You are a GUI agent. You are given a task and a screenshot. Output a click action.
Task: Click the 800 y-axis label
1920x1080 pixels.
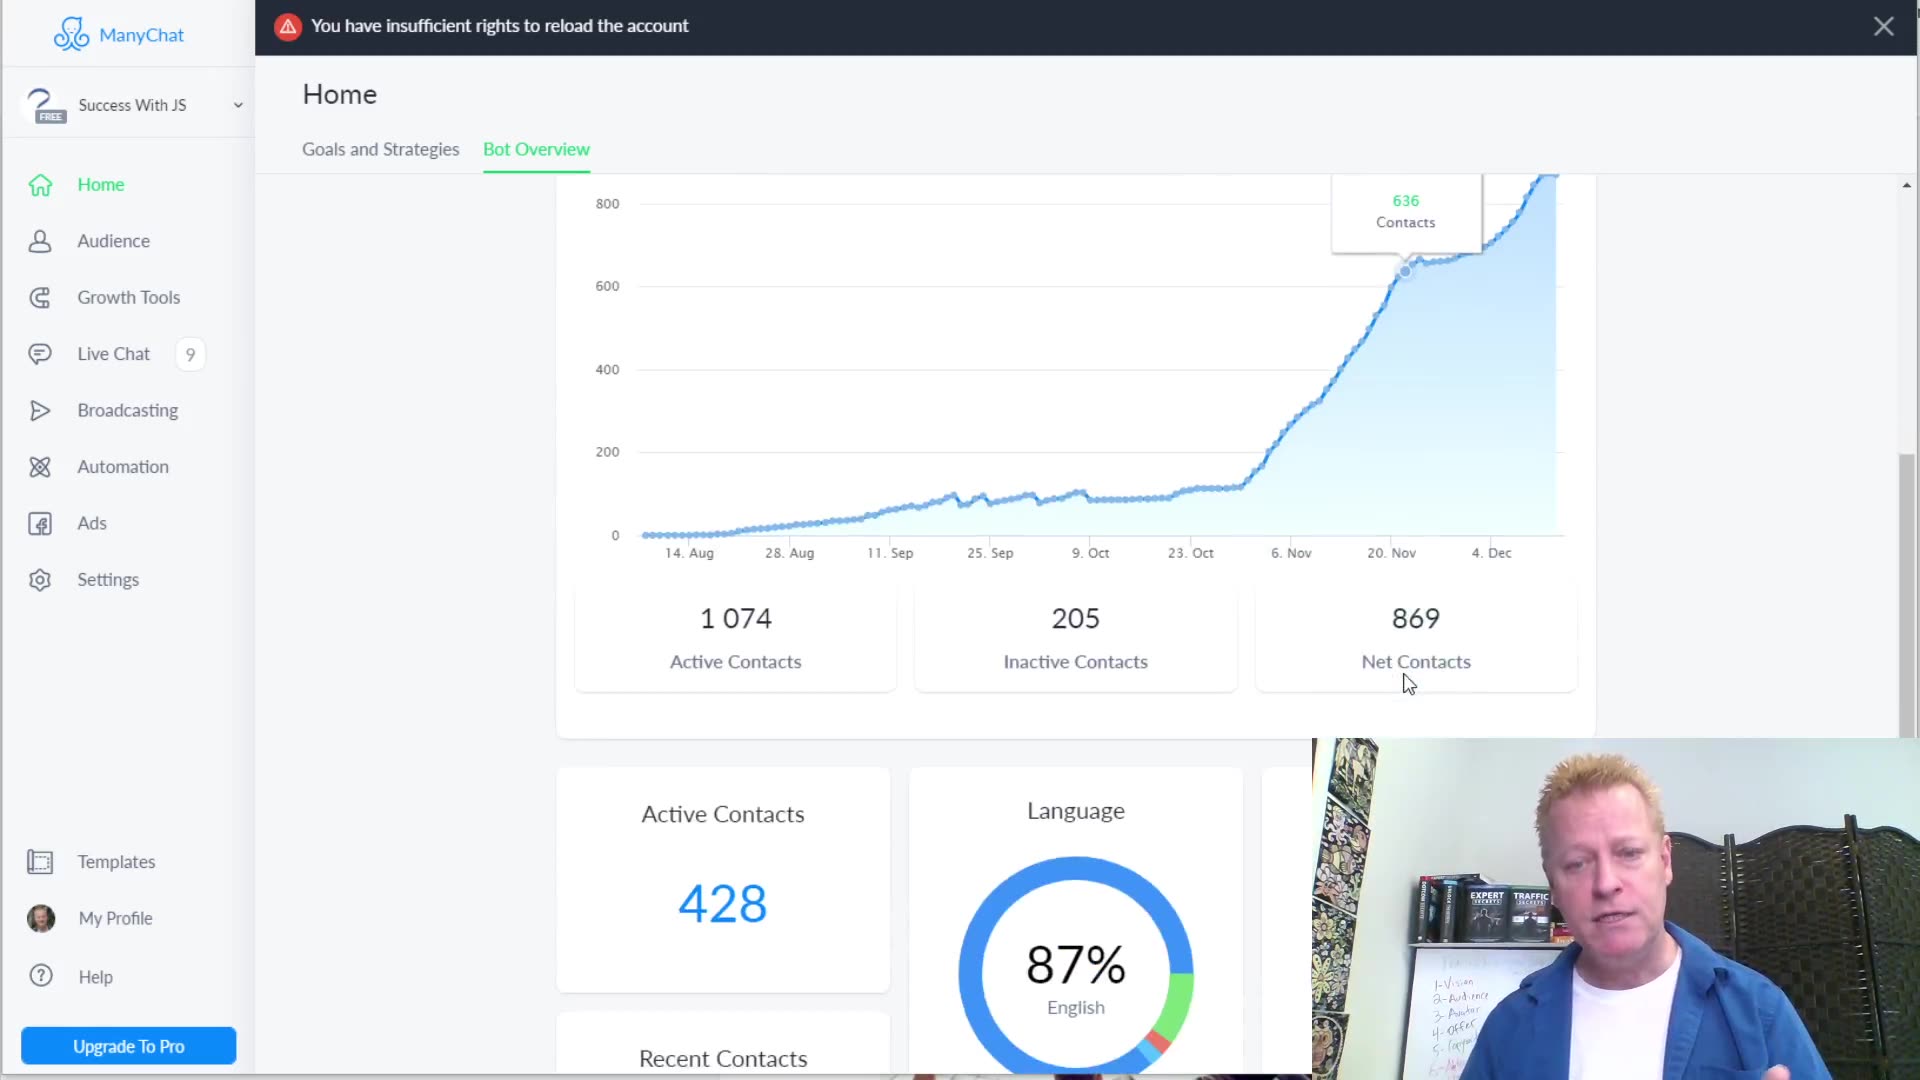point(607,204)
